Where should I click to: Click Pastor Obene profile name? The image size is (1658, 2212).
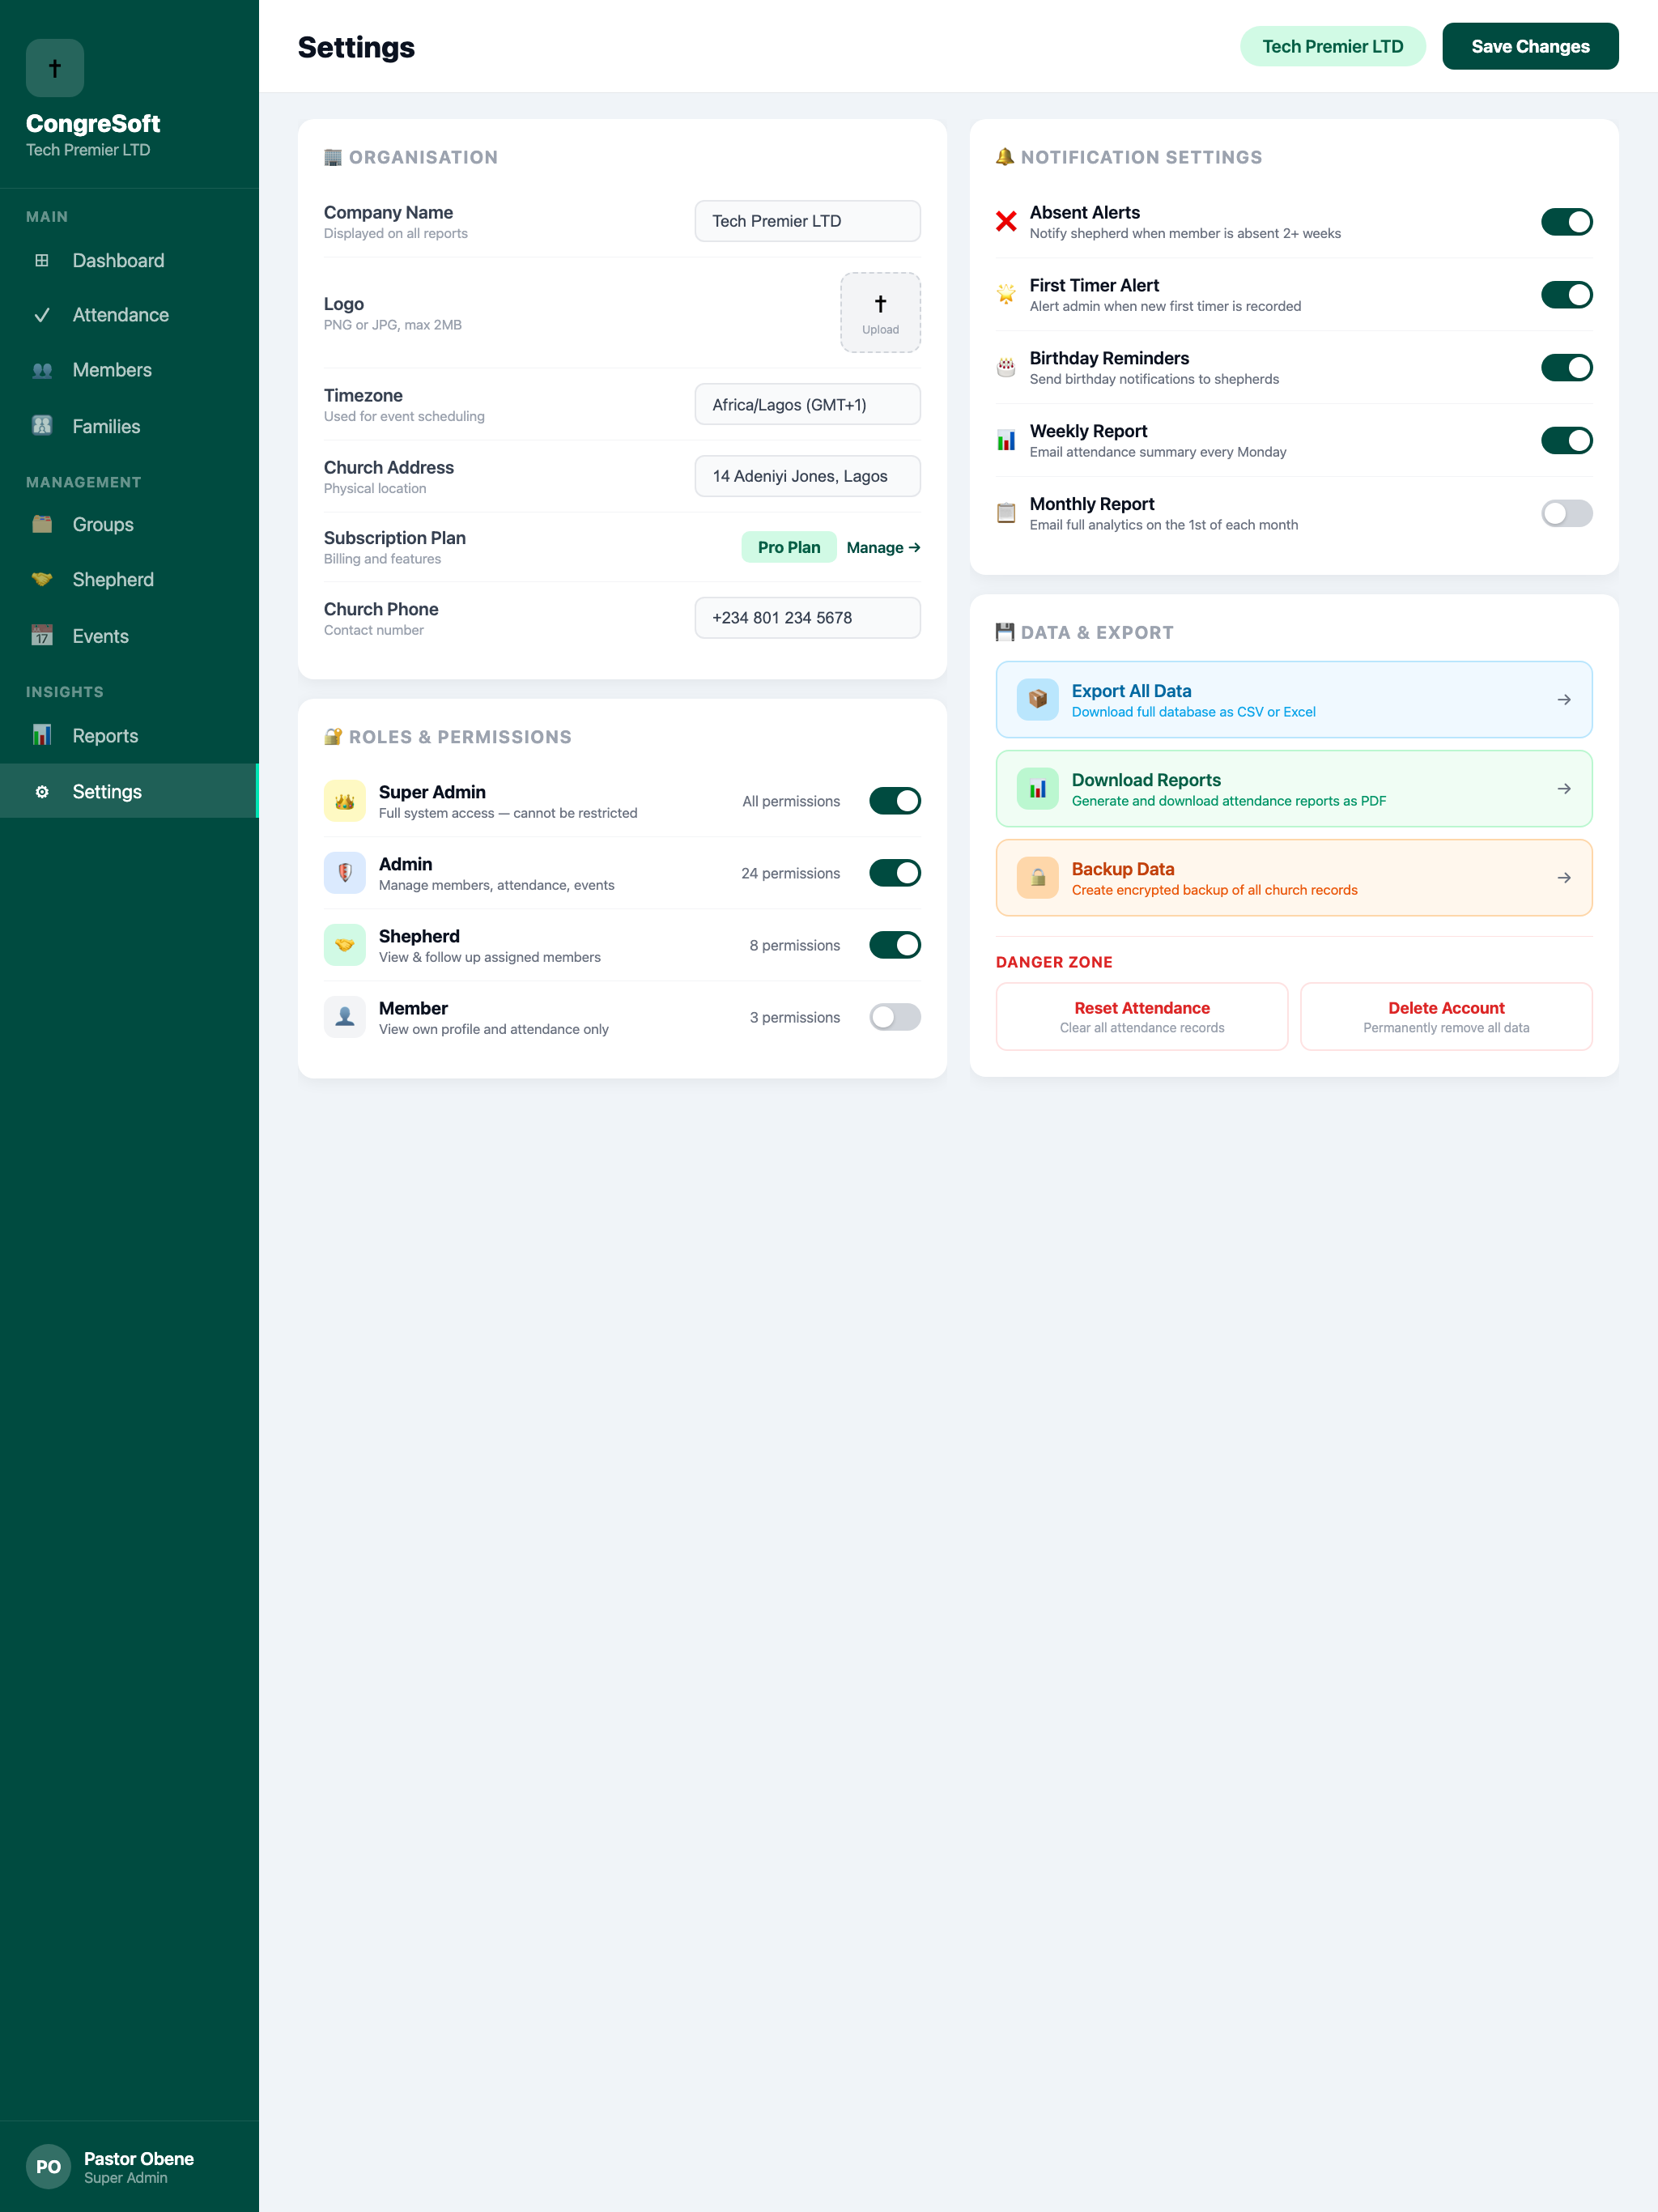[139, 2159]
